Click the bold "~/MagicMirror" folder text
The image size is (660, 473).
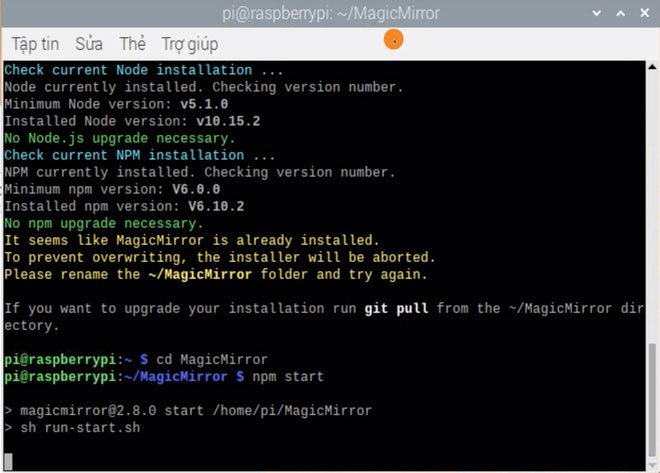tap(200, 275)
